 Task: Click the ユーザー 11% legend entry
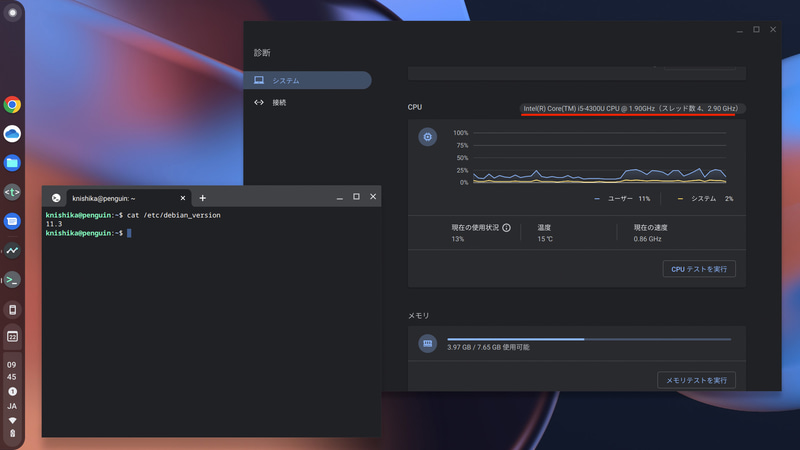tap(622, 198)
